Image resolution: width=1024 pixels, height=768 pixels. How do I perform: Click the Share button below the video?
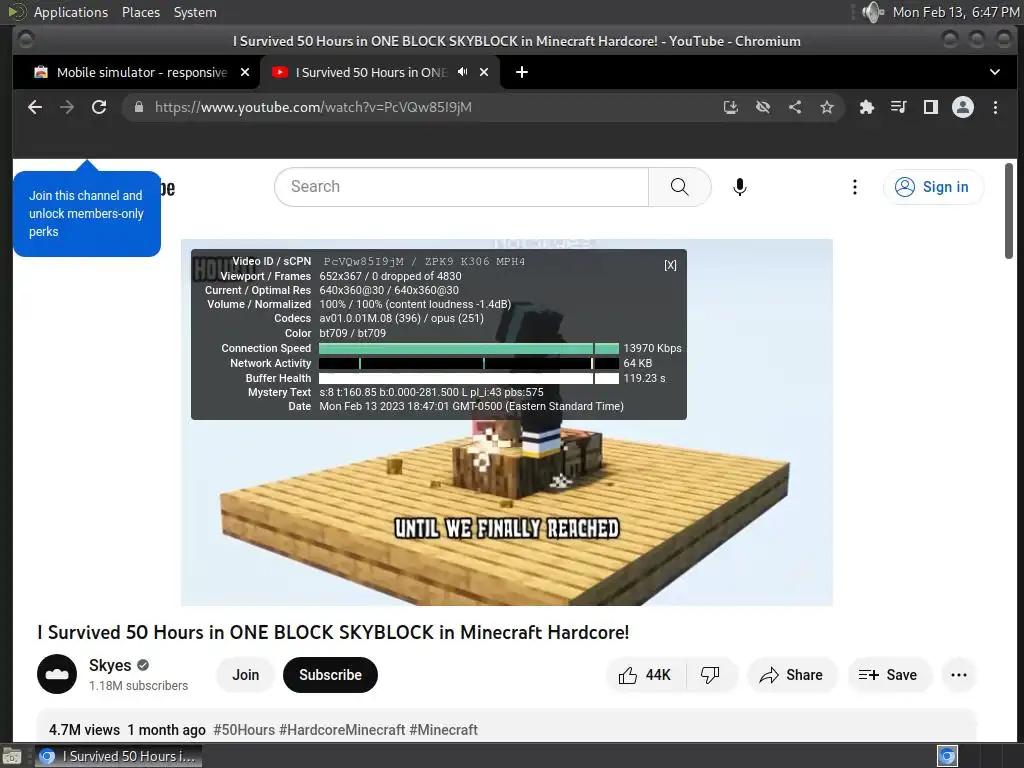(x=792, y=675)
